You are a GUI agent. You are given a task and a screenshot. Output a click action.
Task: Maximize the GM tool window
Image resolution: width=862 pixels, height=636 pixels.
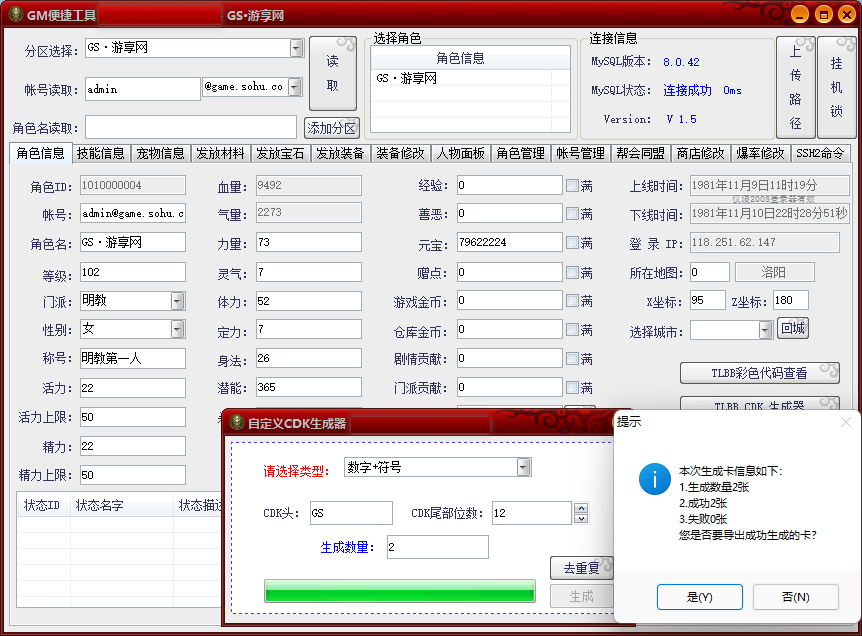point(823,15)
